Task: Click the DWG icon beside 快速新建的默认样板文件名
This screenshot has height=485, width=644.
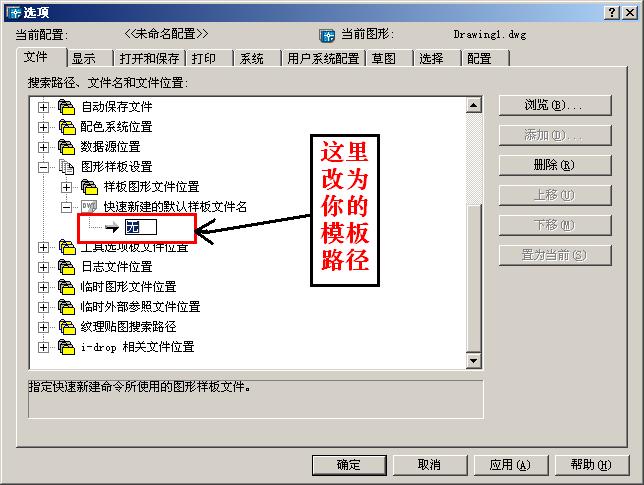Action: pos(89,207)
